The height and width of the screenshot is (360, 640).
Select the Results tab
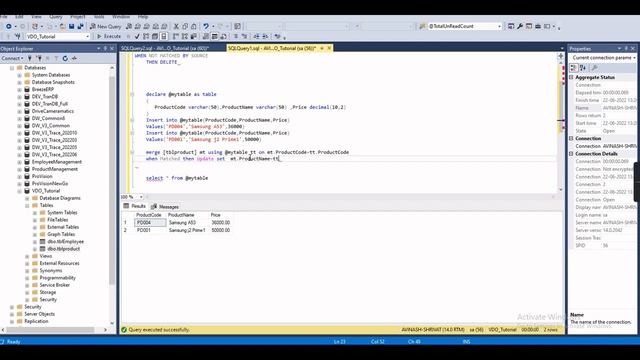[x=135, y=207]
